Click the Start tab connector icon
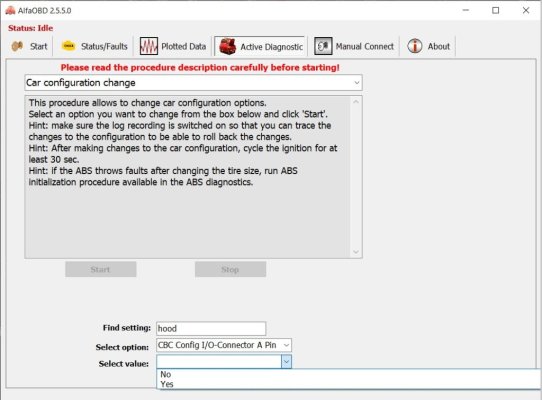The height and width of the screenshot is (400, 542). pyautogui.click(x=17, y=46)
